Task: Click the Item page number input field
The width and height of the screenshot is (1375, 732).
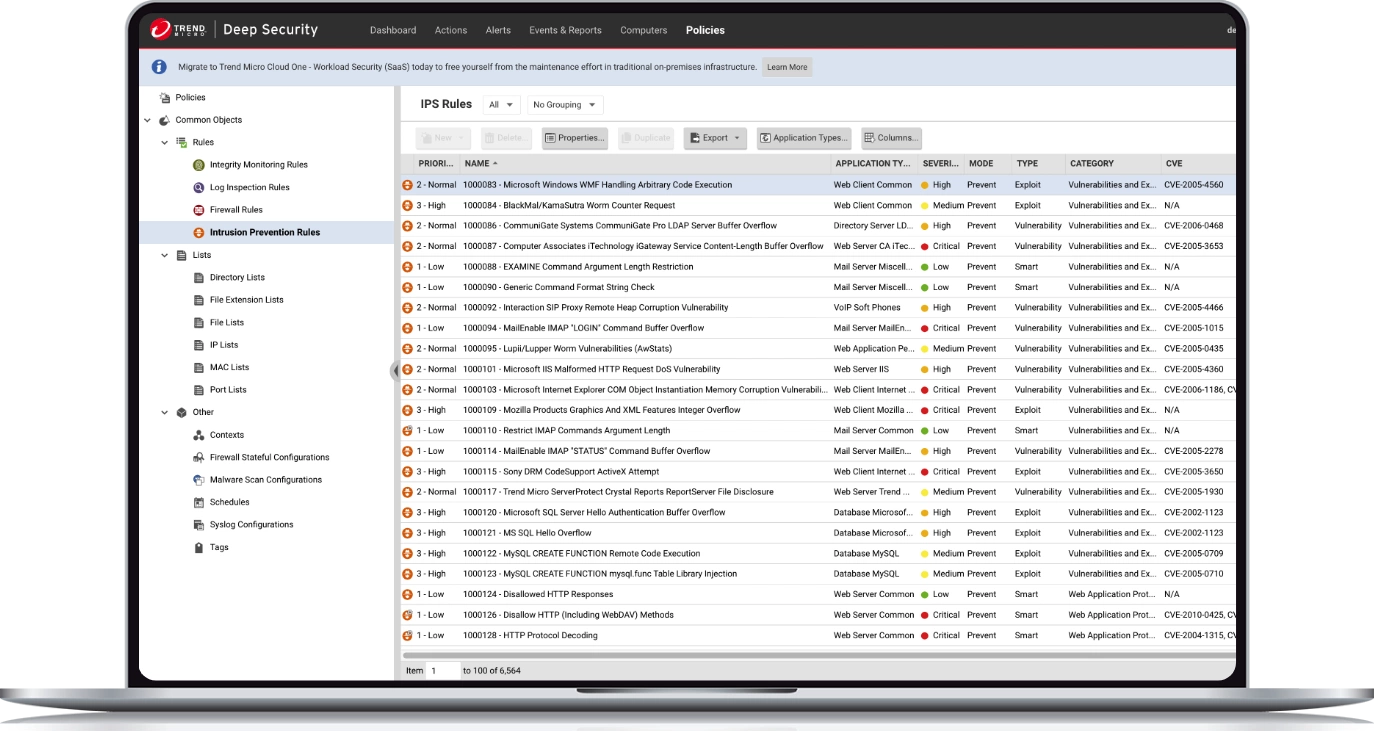Action: point(443,670)
